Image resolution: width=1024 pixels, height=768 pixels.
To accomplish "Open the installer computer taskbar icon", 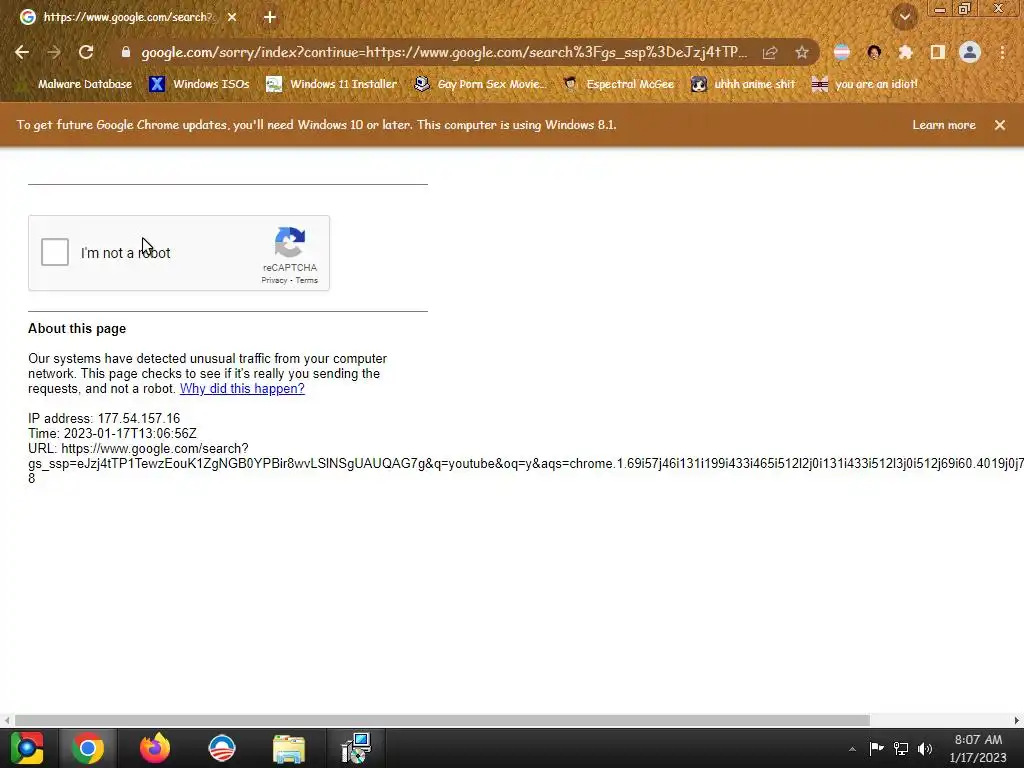I will 356,748.
